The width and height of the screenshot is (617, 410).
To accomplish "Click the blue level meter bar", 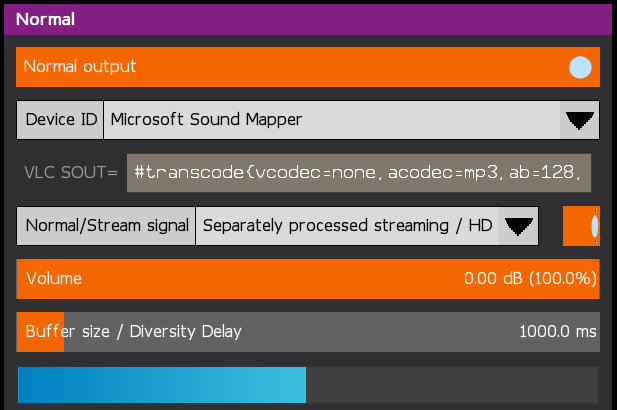I will point(160,385).
